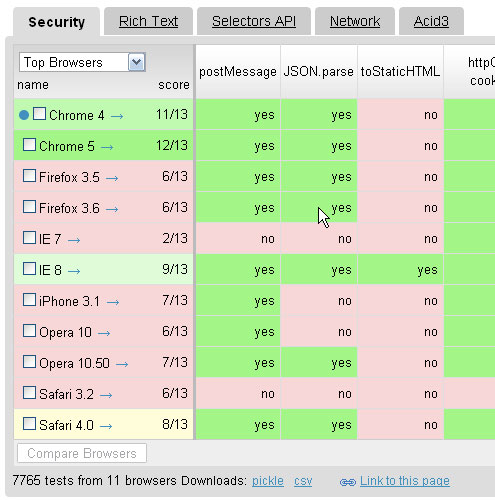Click the arrow icon next to Chrome 5
This screenshot has height=500, width=495.
tap(107, 147)
